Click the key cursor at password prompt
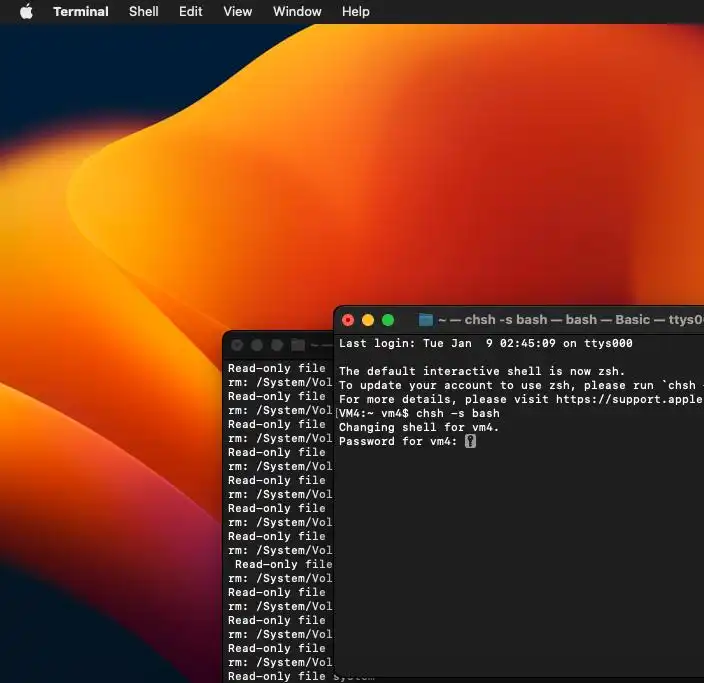This screenshot has width=704, height=683. click(x=470, y=441)
